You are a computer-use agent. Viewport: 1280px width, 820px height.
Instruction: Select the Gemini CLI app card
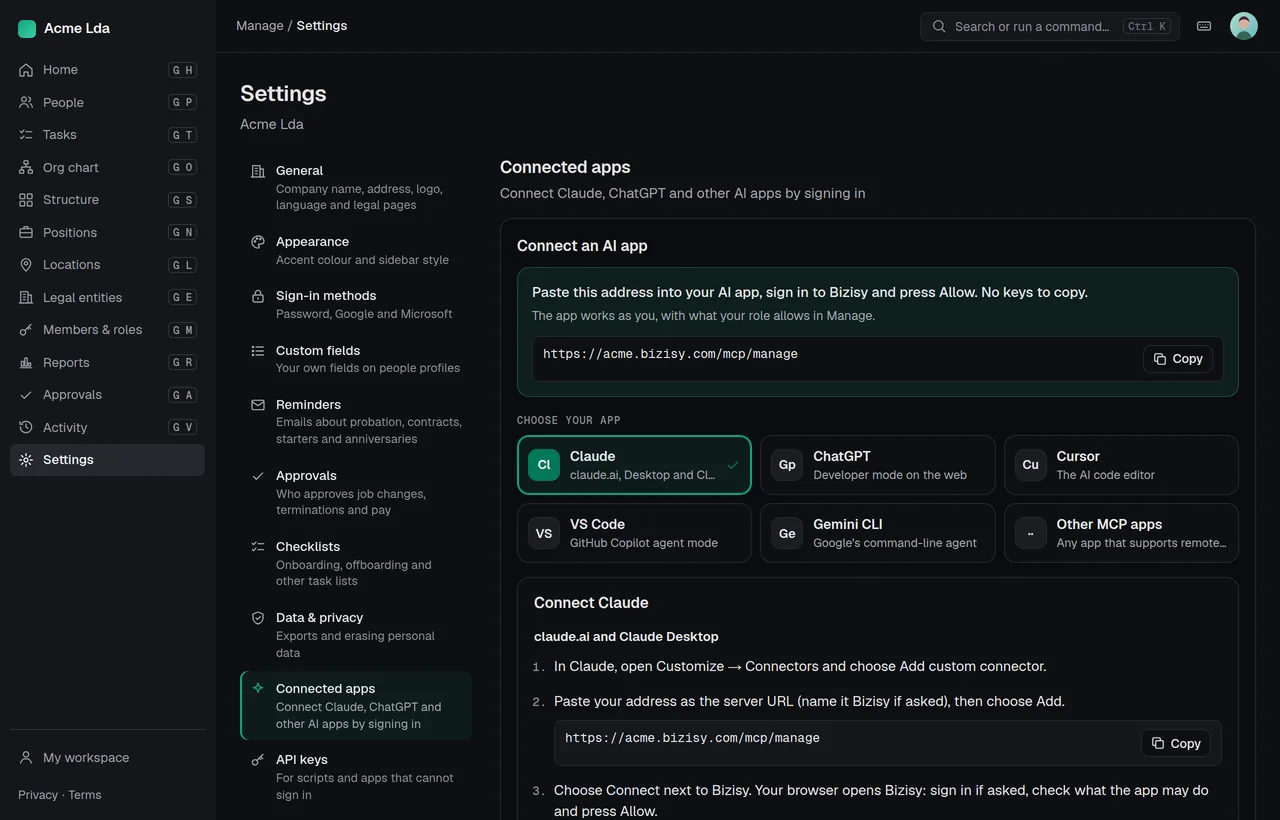[878, 533]
